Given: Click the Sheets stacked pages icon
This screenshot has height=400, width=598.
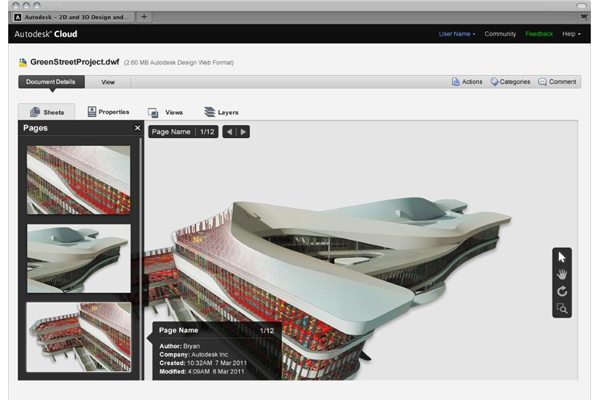Looking at the screenshot, I should 35,112.
